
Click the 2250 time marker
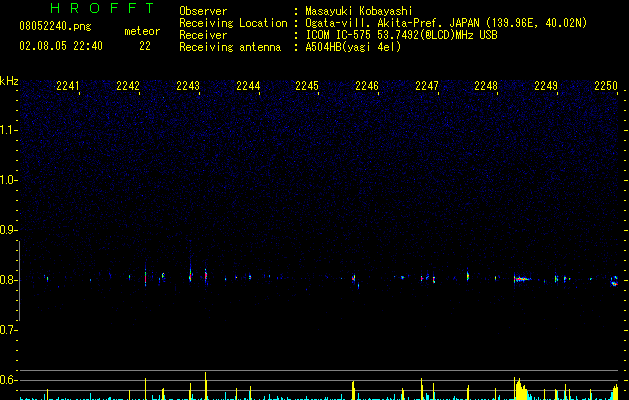click(606, 86)
